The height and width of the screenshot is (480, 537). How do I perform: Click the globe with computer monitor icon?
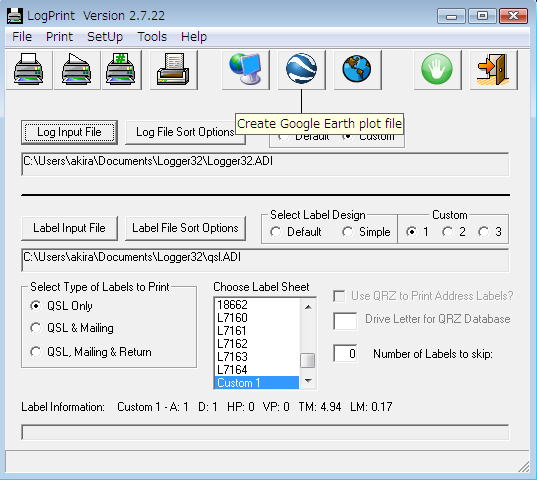pos(246,70)
